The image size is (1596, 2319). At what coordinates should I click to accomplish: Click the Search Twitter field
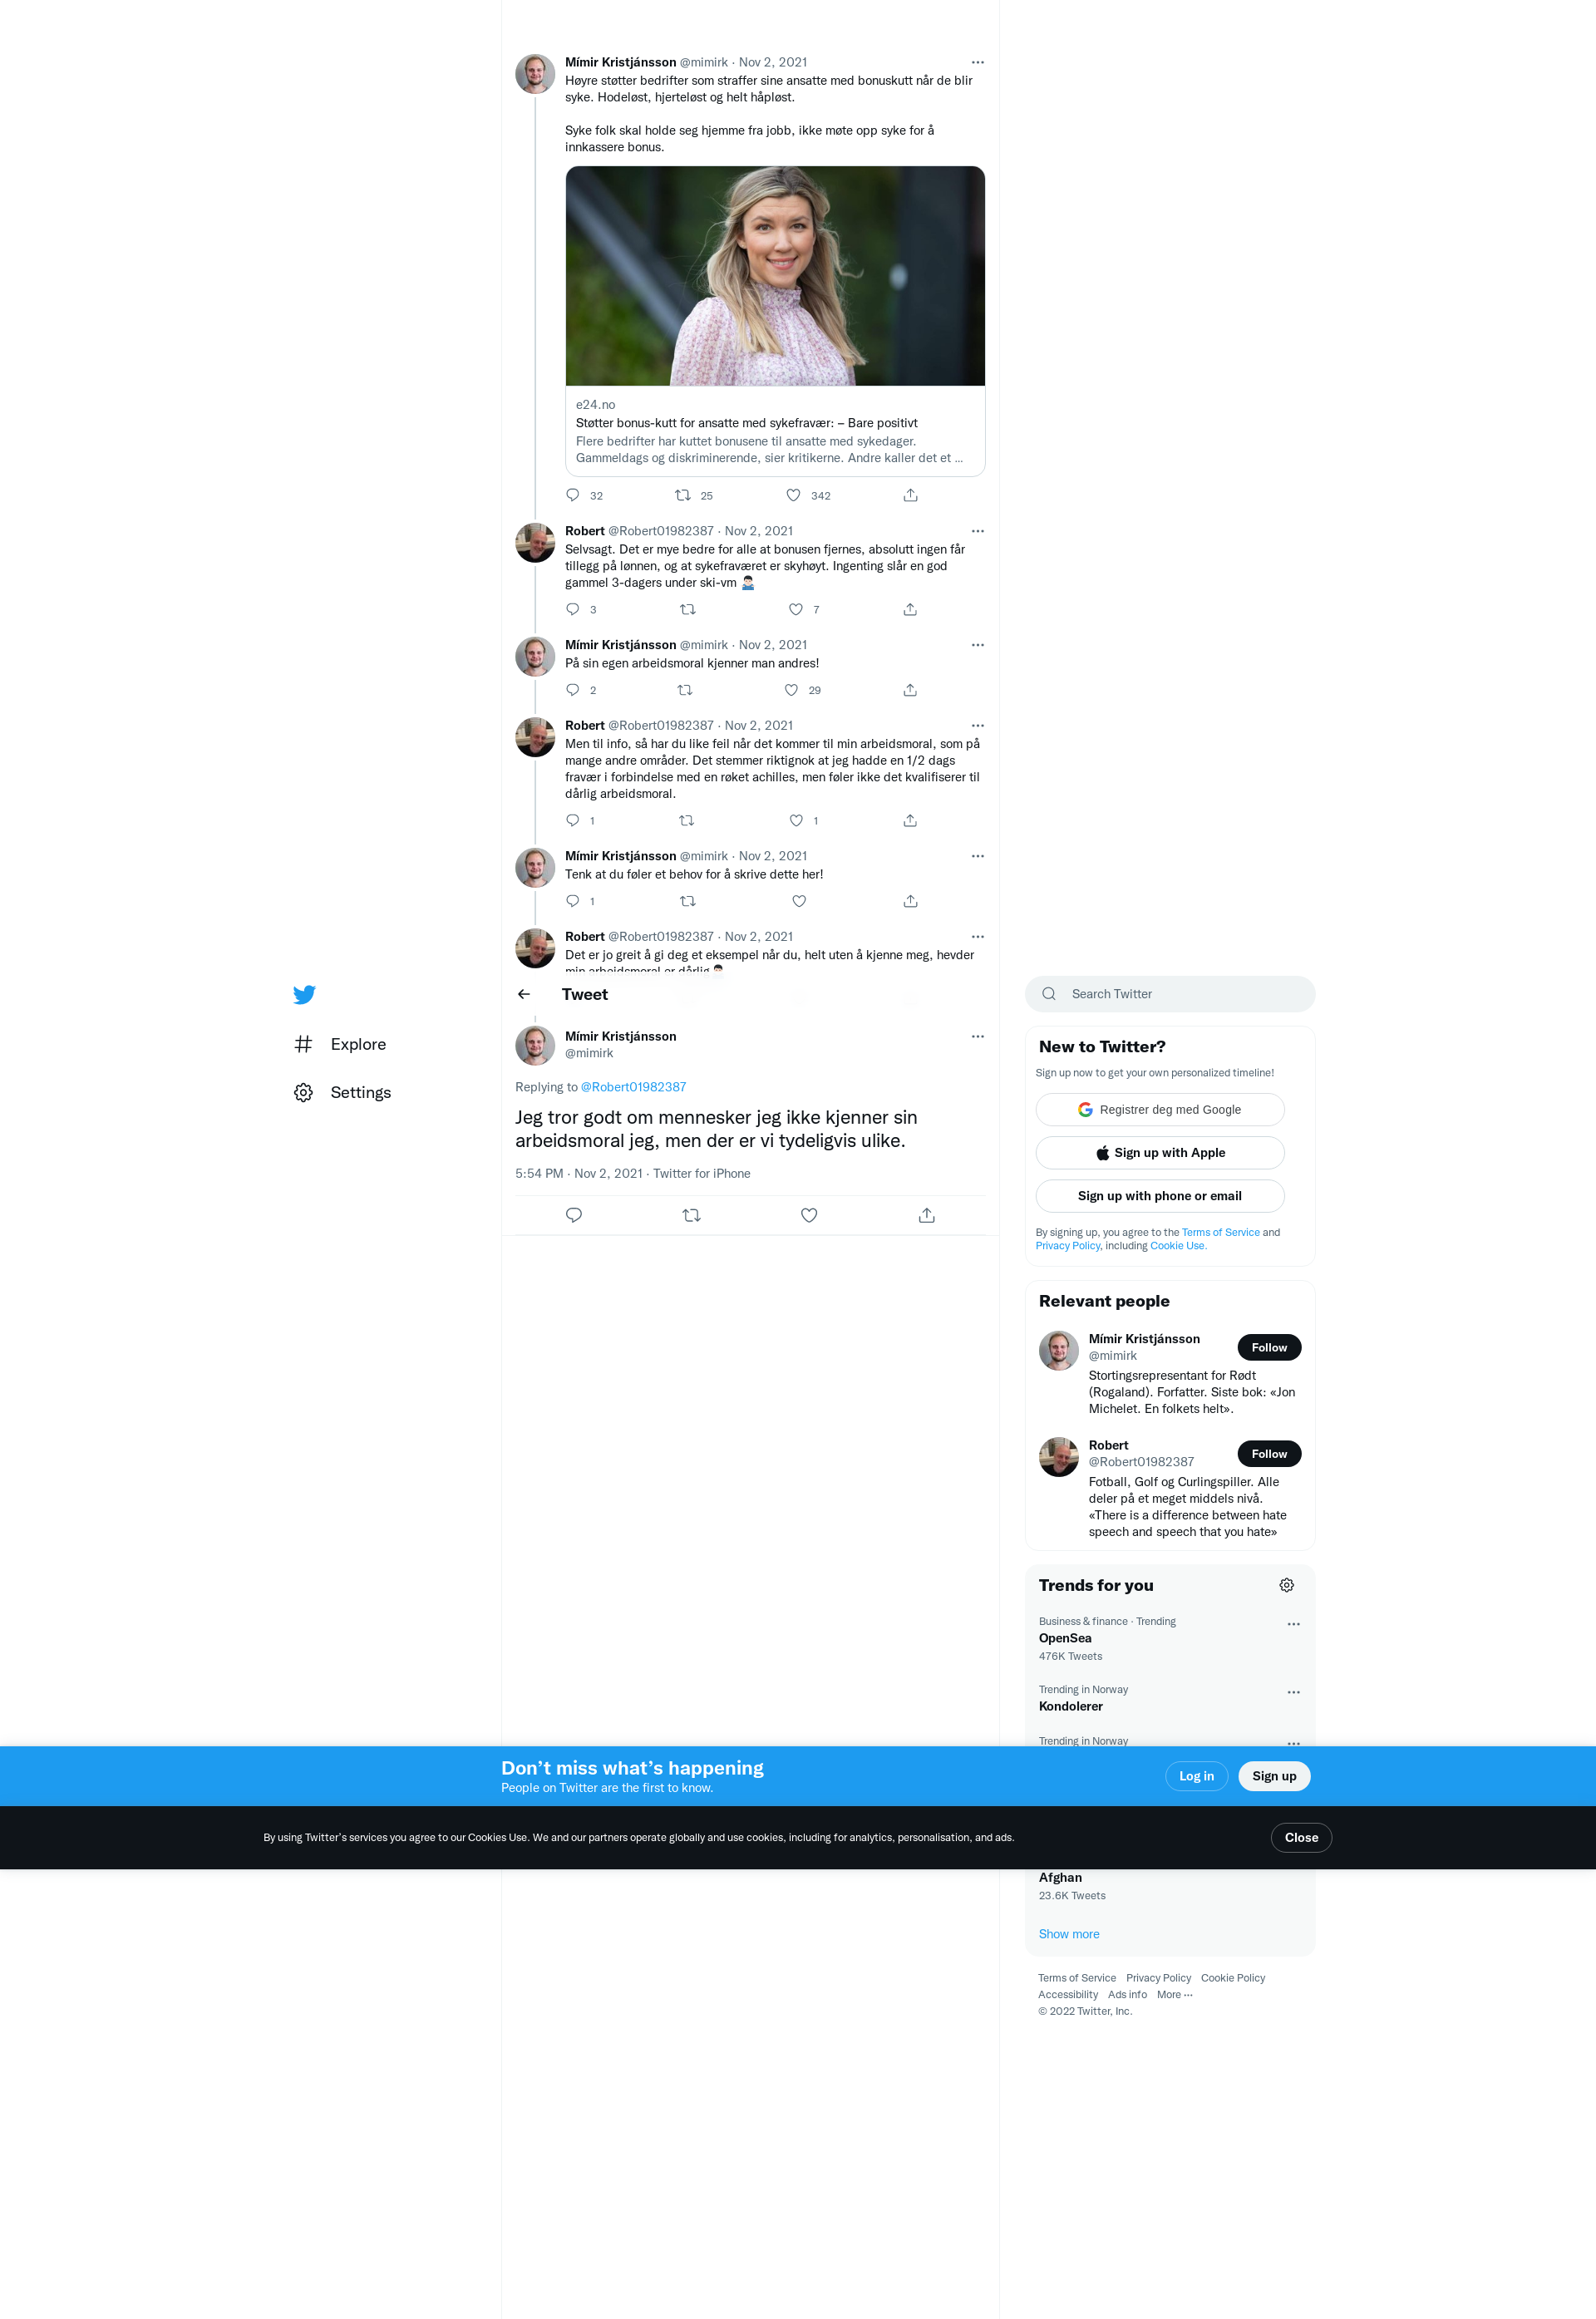pos(1170,994)
